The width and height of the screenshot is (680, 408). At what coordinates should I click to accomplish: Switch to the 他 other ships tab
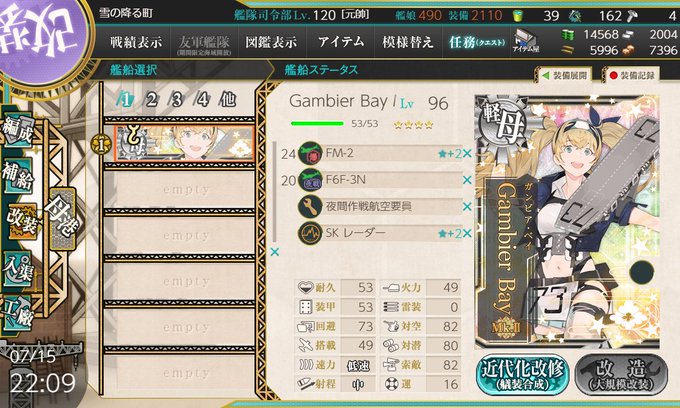(x=228, y=100)
